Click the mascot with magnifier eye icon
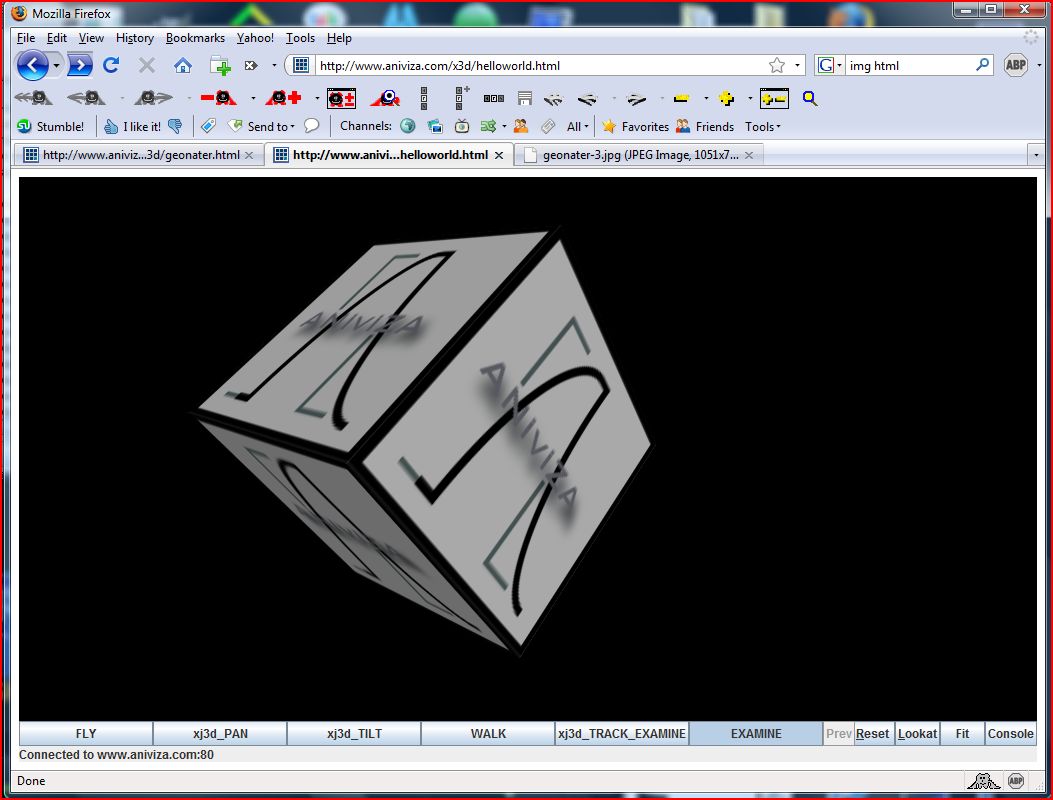 pyautogui.click(x=385, y=98)
